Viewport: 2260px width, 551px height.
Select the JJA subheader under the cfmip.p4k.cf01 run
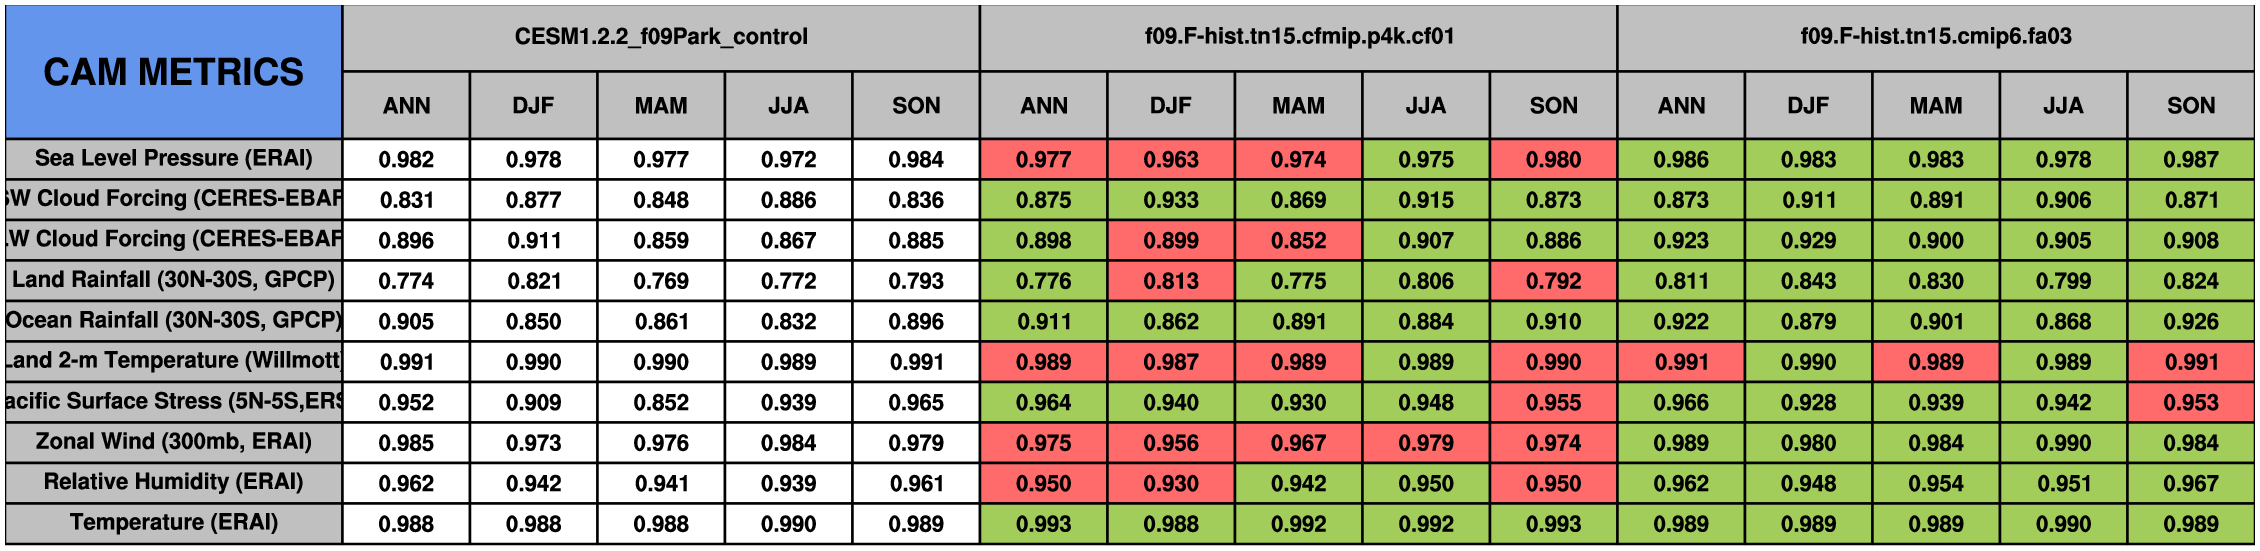(x=1426, y=106)
